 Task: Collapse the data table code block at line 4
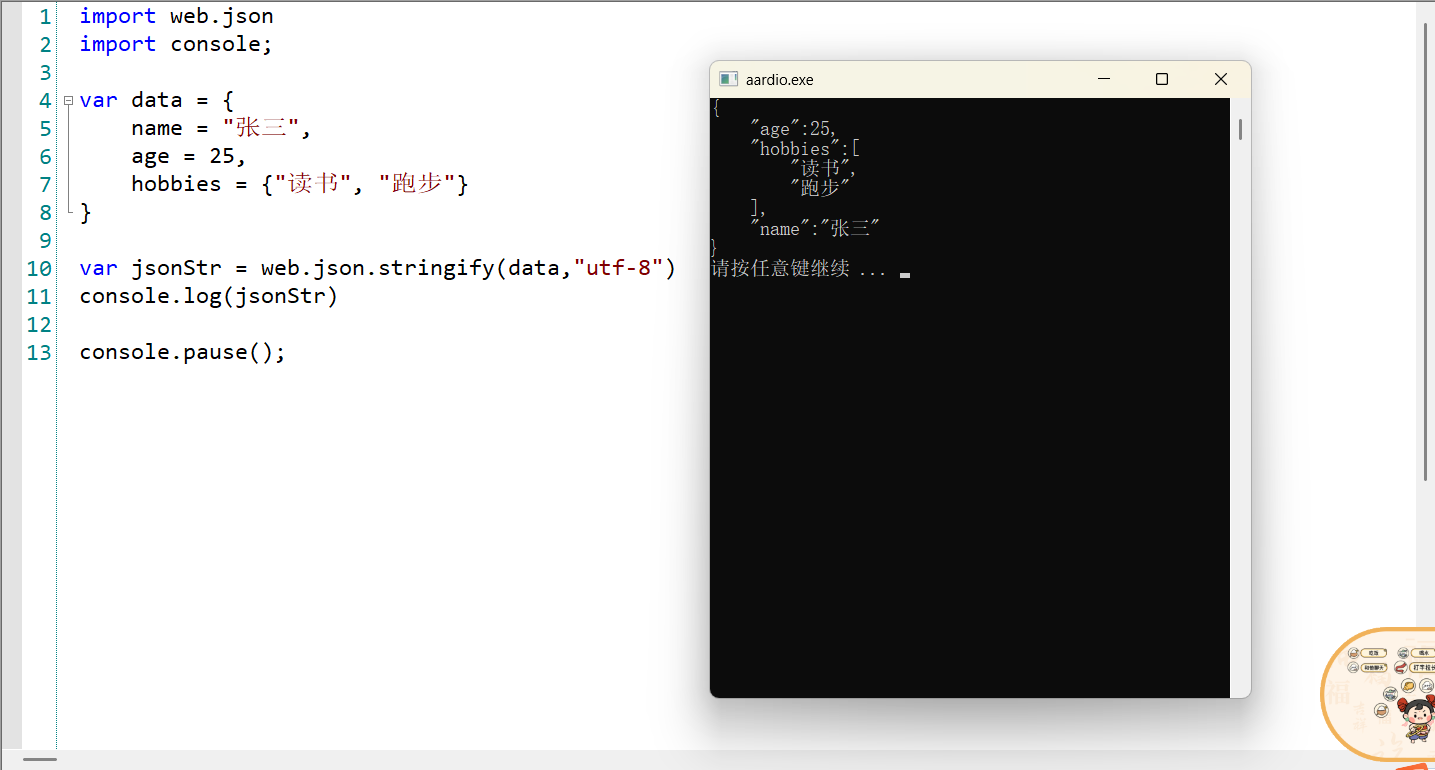tap(68, 100)
